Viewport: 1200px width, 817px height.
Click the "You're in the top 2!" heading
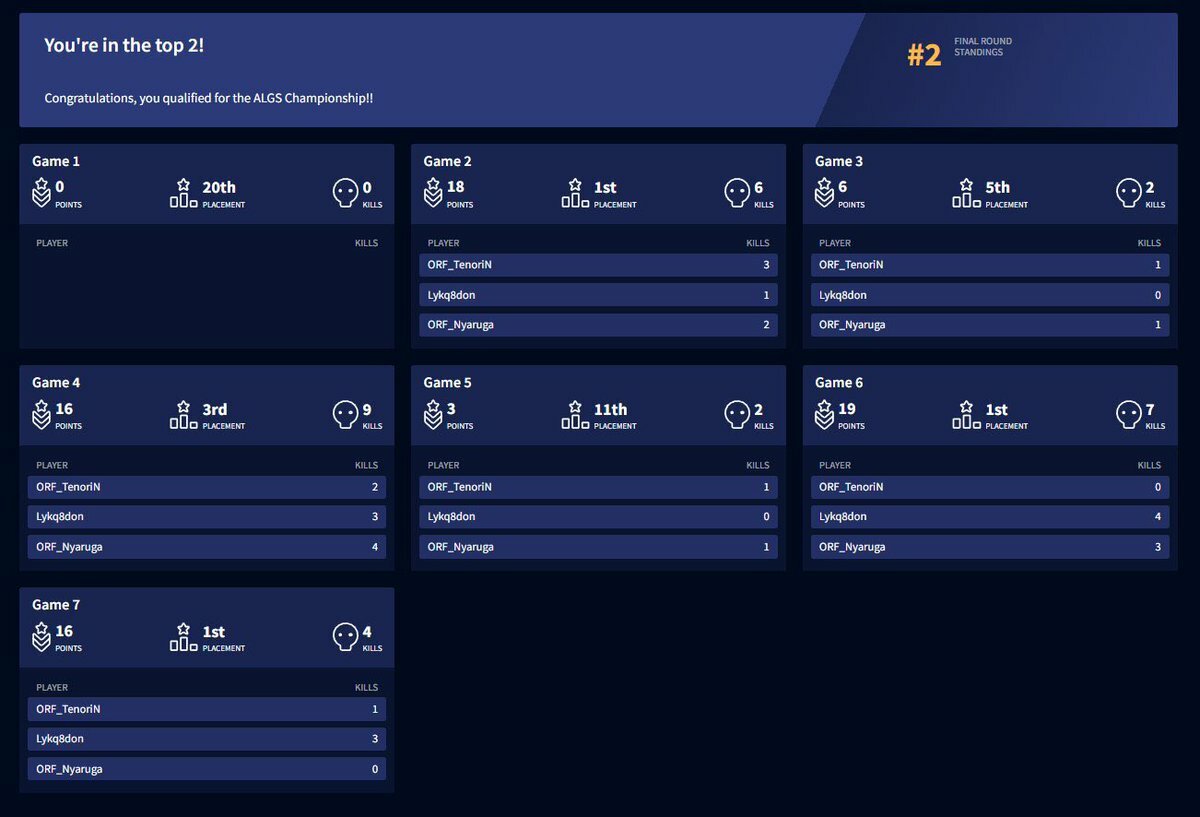pos(124,46)
